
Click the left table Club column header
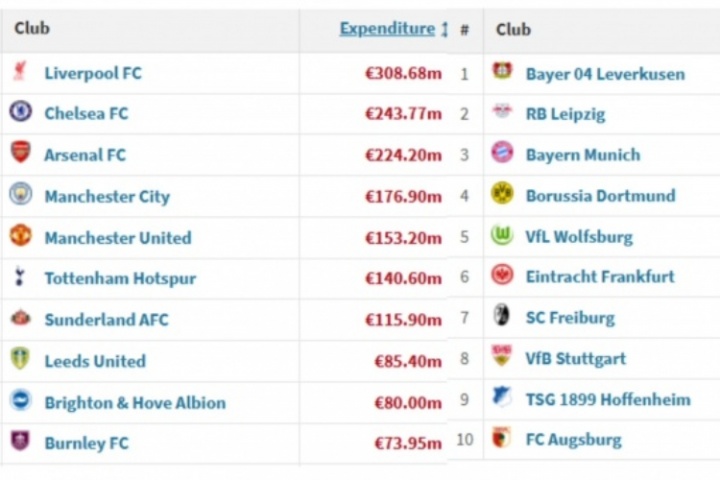32,29
